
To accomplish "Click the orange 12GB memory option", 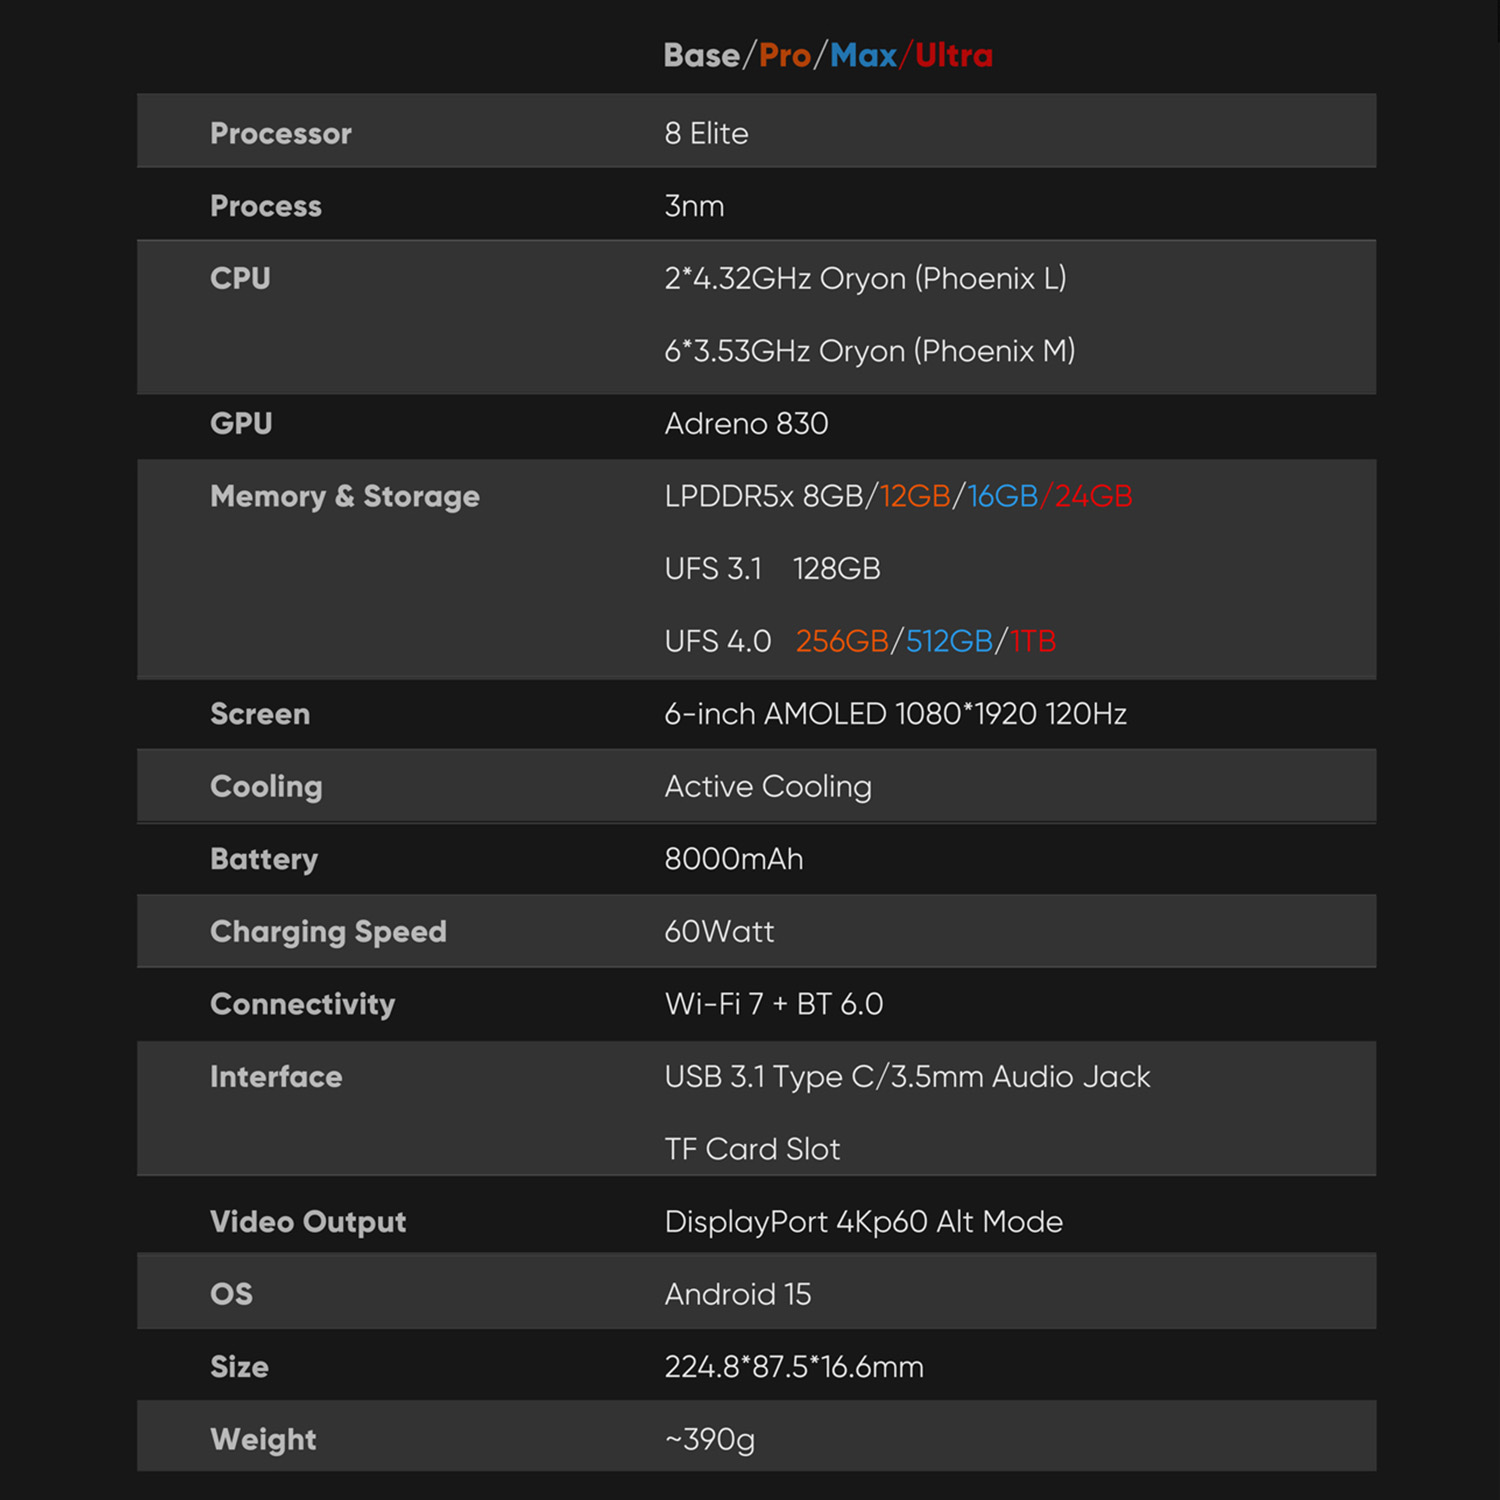I will [x=915, y=496].
